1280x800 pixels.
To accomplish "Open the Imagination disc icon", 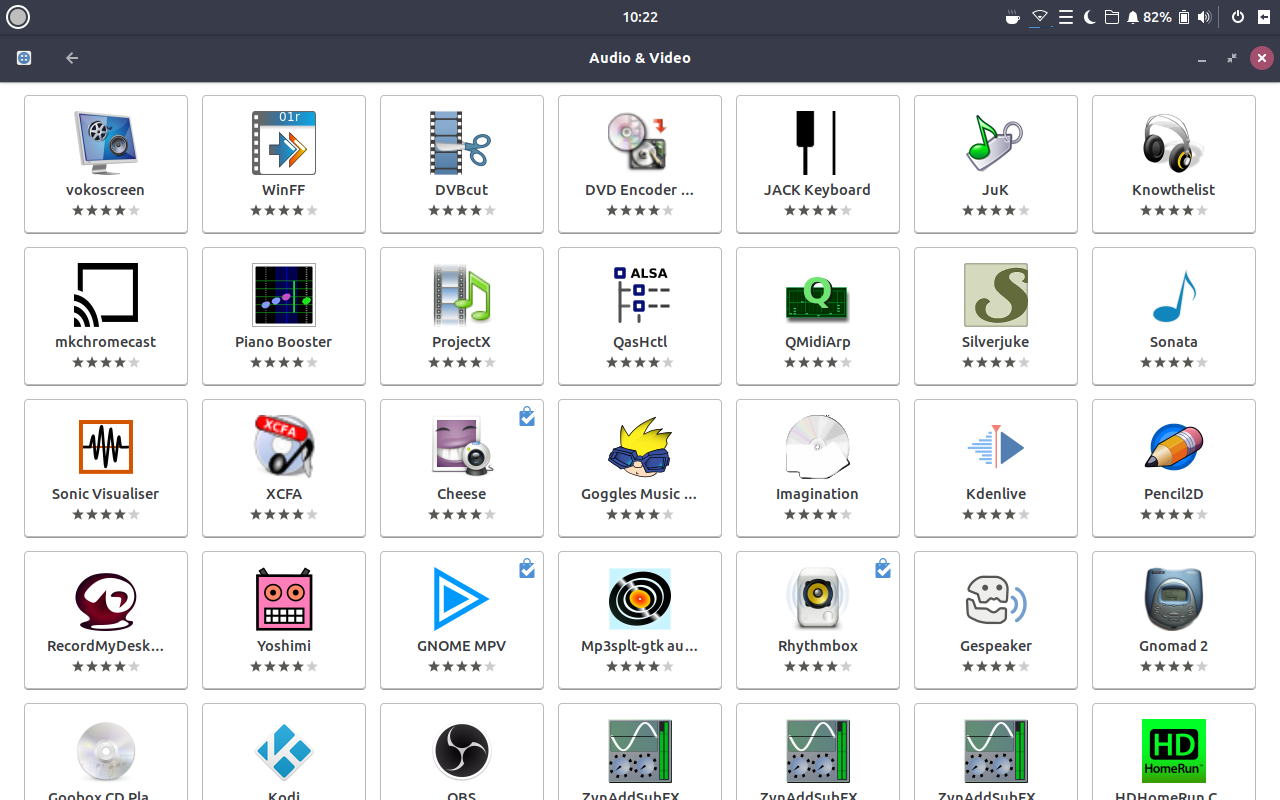I will click(818, 447).
